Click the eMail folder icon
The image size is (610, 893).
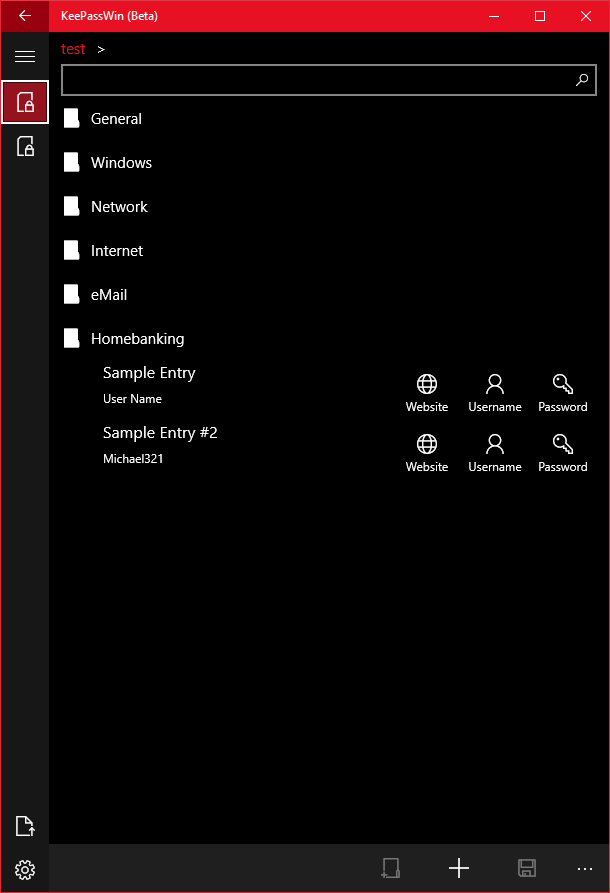click(71, 294)
